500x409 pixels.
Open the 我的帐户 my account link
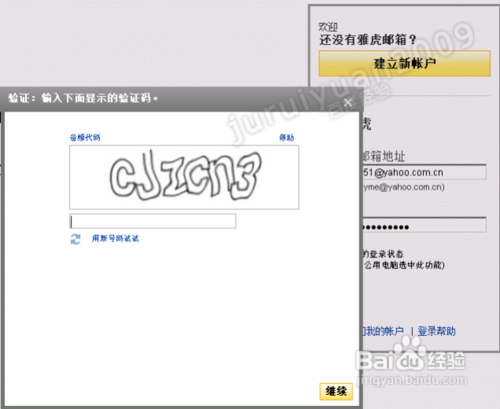[x=383, y=331]
